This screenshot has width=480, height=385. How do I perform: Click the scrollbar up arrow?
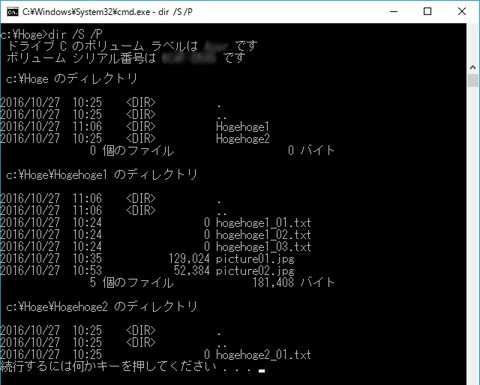point(473,68)
